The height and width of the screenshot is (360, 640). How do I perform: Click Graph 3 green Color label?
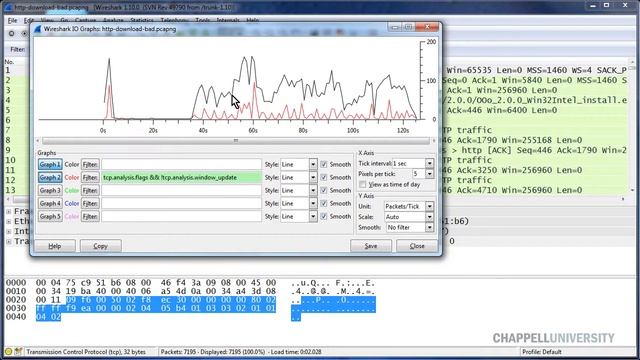click(x=71, y=191)
